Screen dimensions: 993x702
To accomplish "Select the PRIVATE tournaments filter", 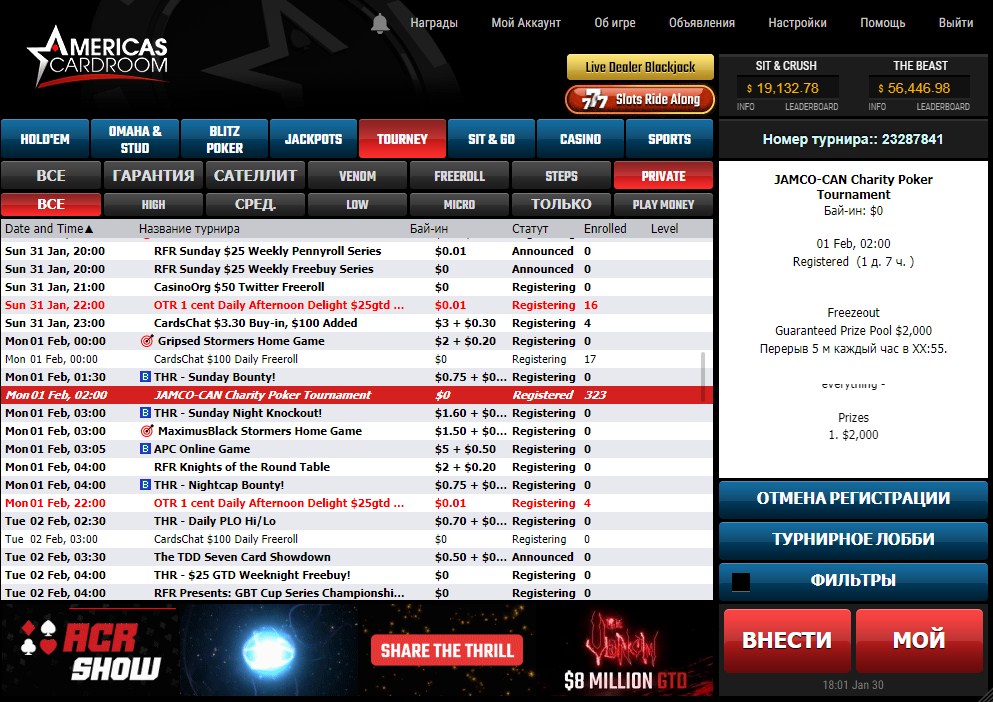I will pyautogui.click(x=663, y=176).
